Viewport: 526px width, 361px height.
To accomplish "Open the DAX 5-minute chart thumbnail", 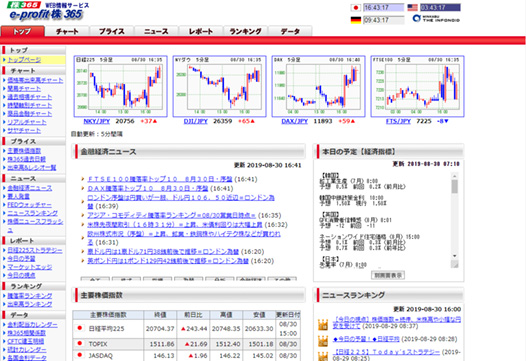I will [318, 86].
